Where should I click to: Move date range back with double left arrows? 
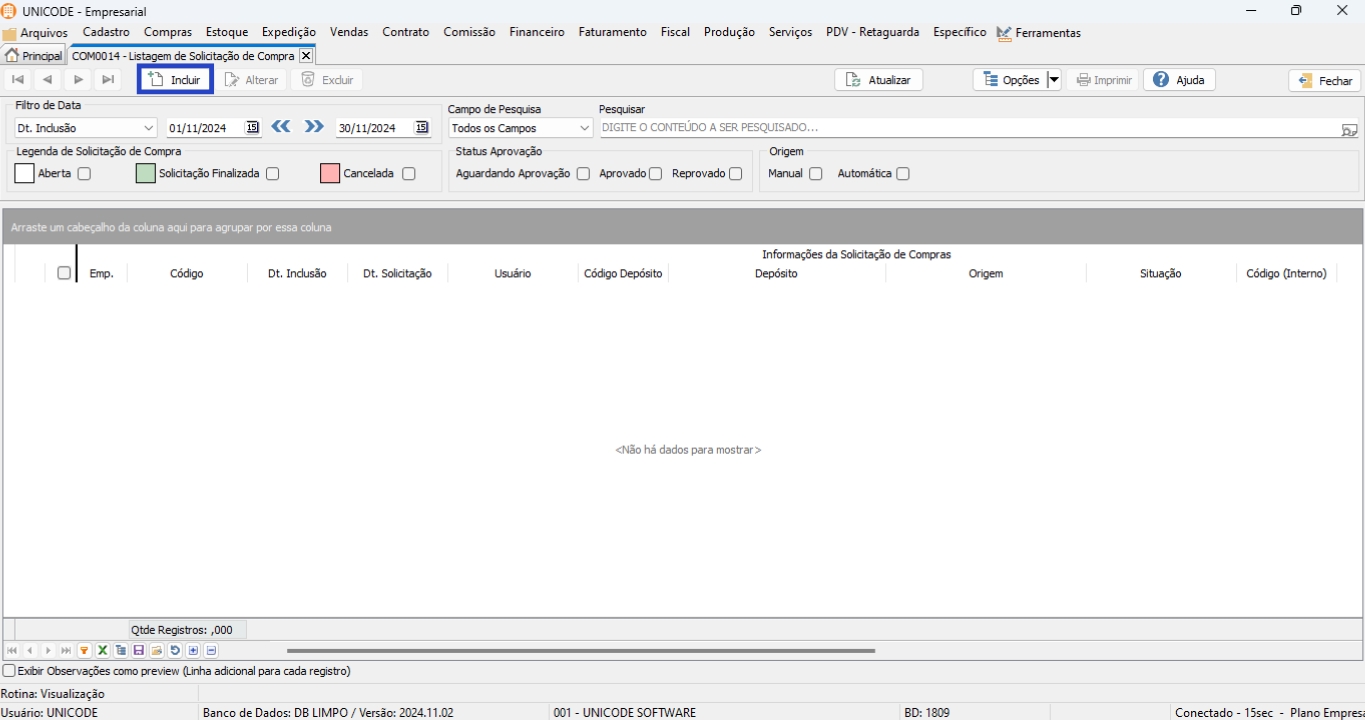pyautogui.click(x=281, y=127)
